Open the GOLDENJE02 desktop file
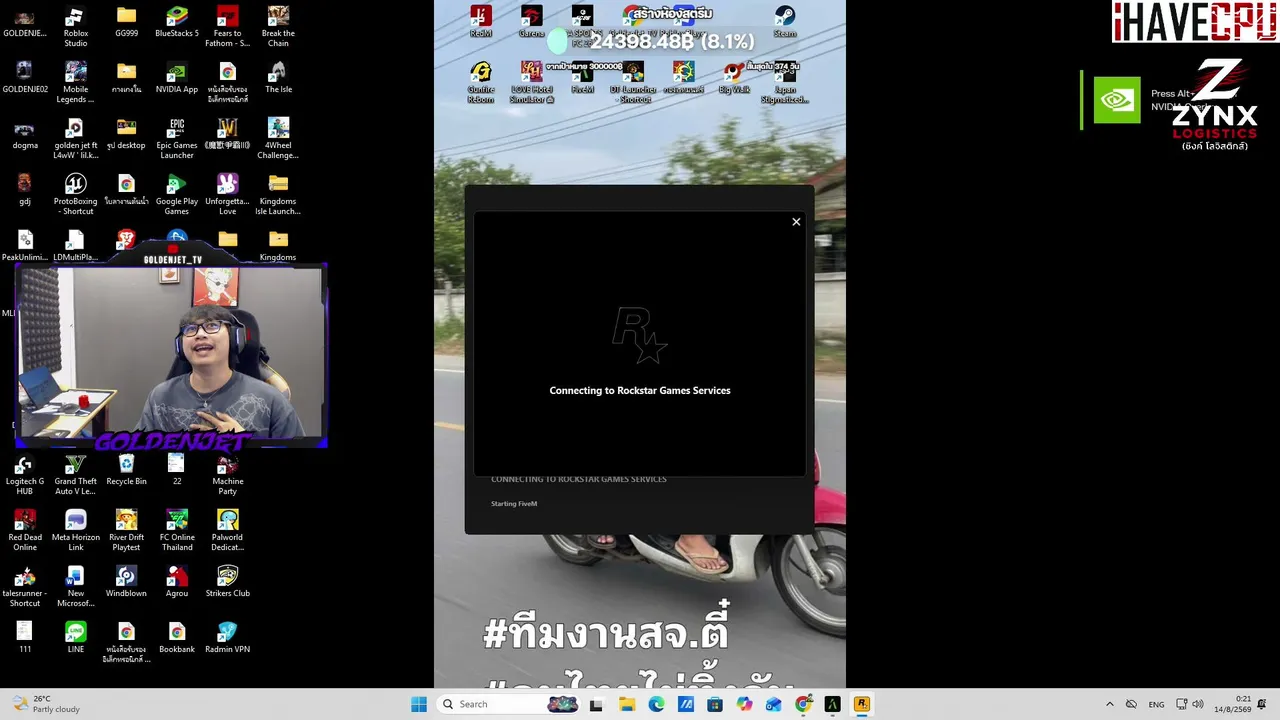The height and width of the screenshot is (720, 1280). tap(25, 78)
